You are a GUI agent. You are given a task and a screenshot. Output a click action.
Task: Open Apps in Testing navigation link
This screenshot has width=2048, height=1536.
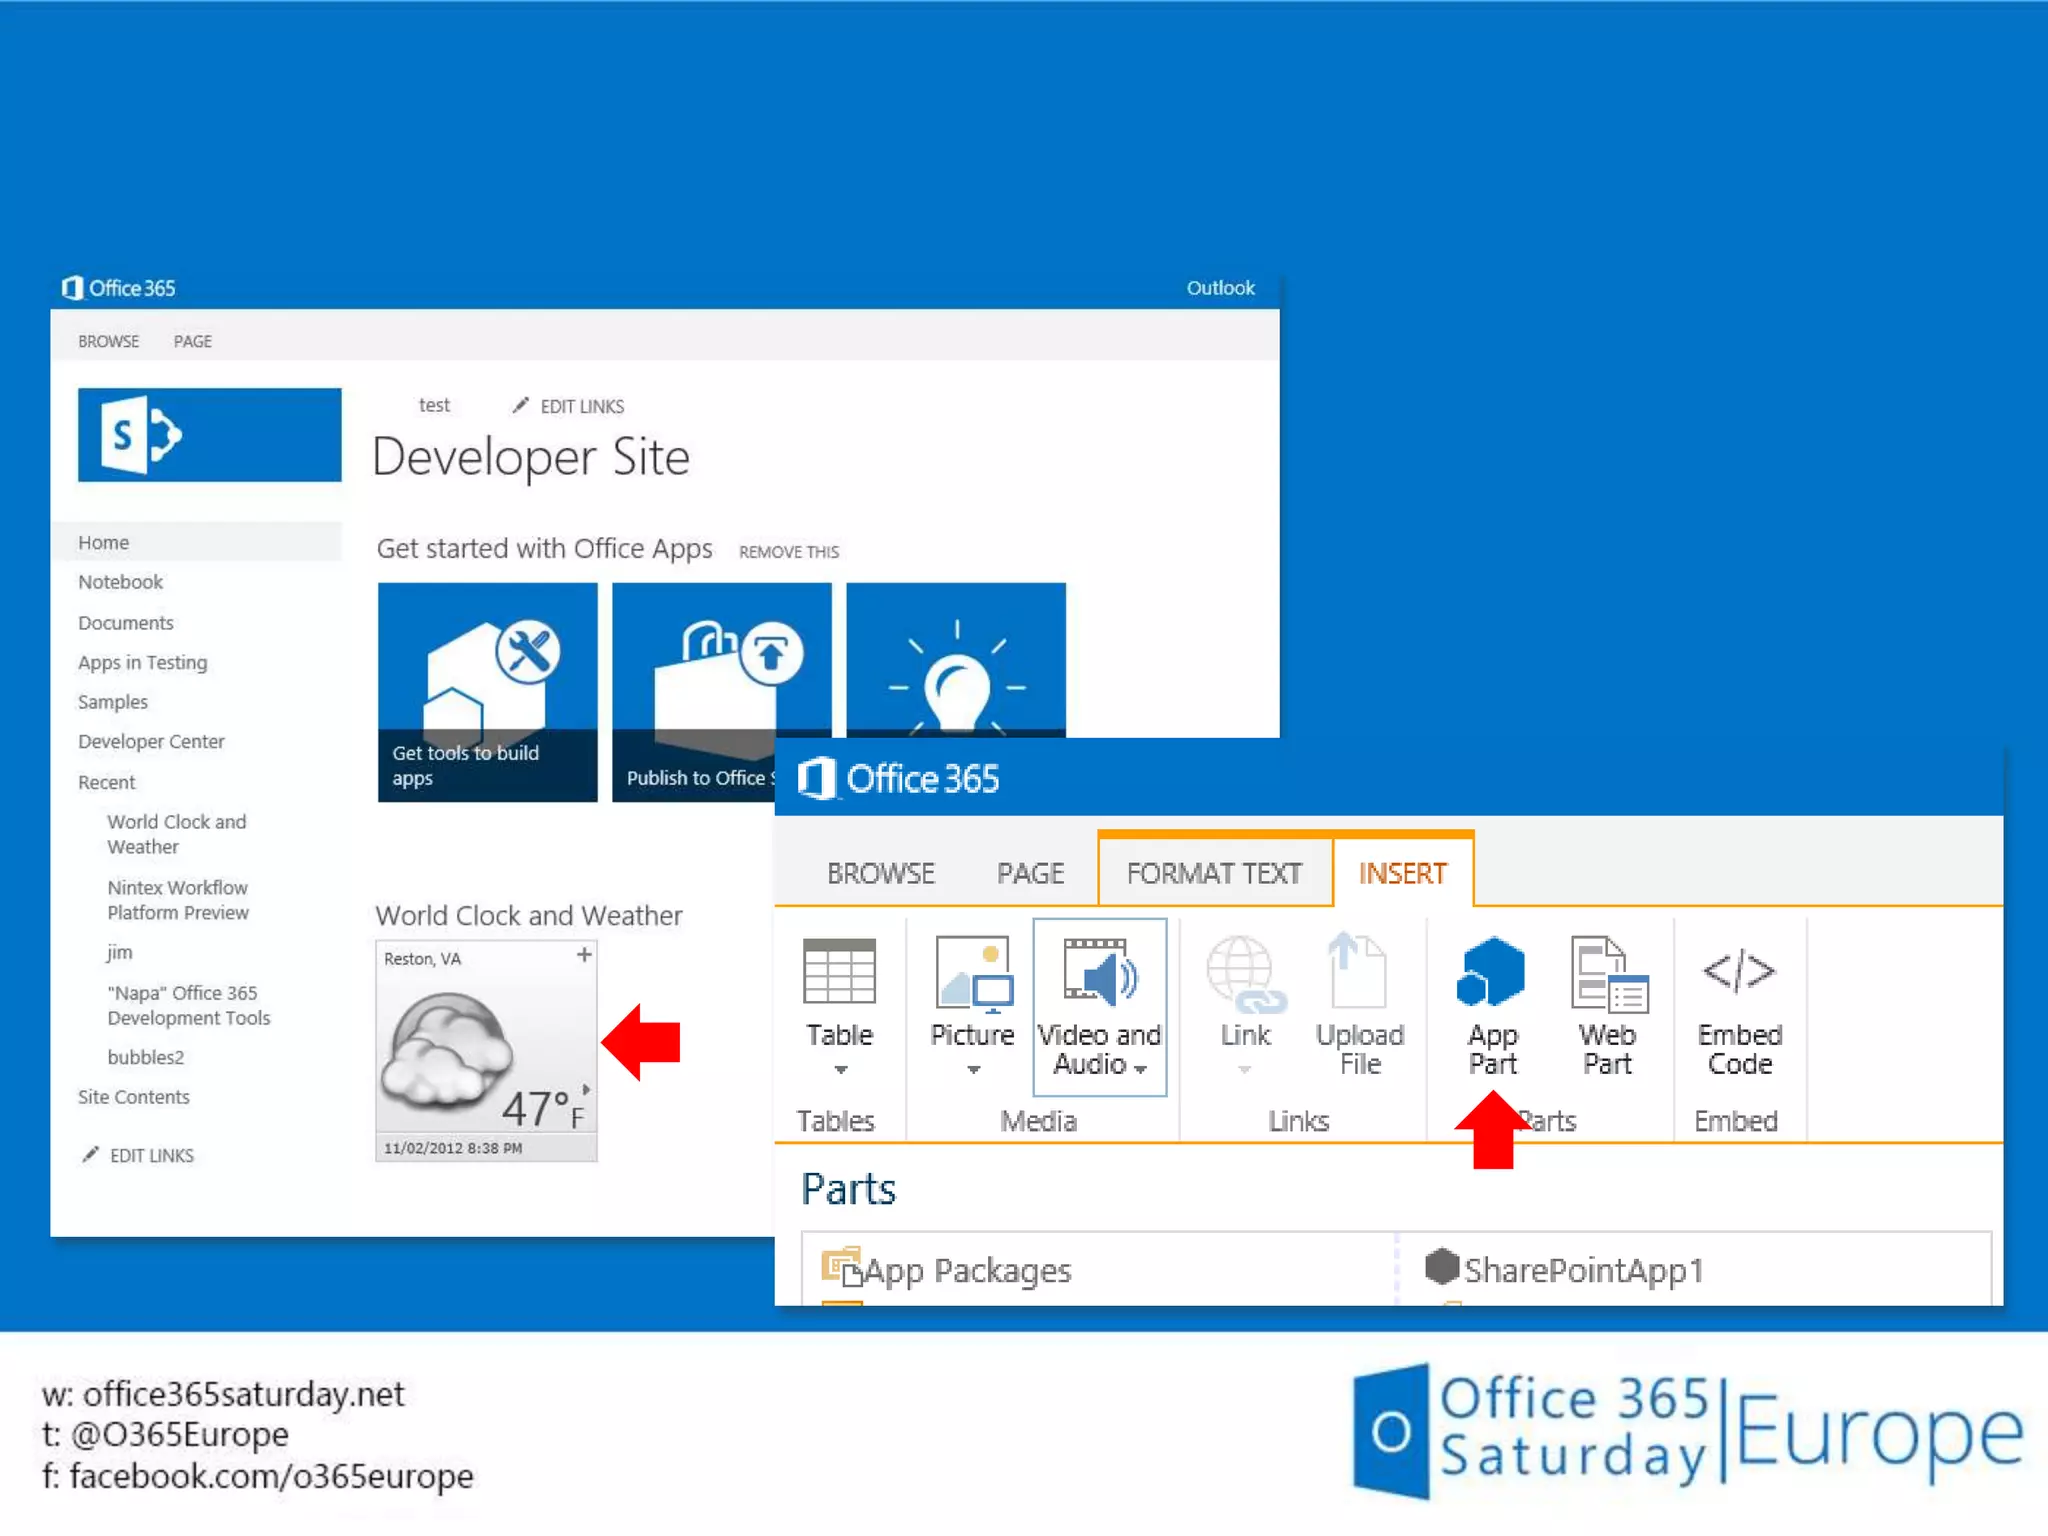tap(143, 662)
